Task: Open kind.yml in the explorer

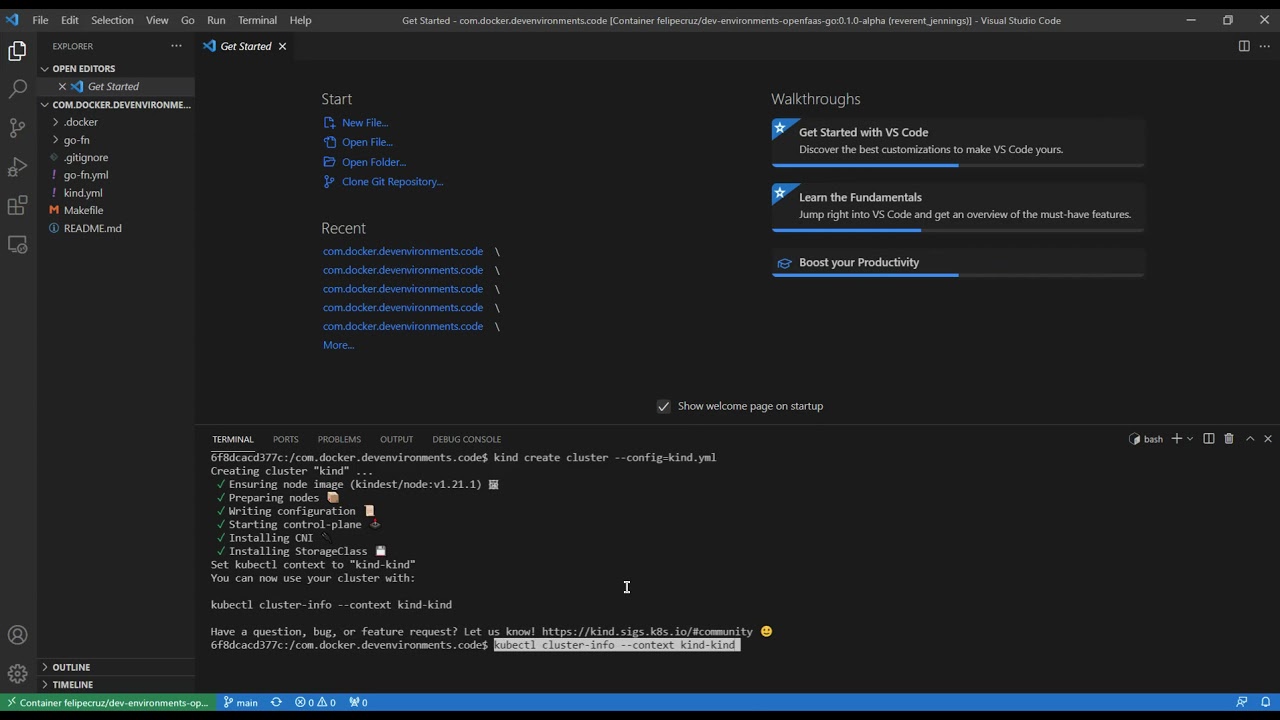Action: click(x=117, y=193)
